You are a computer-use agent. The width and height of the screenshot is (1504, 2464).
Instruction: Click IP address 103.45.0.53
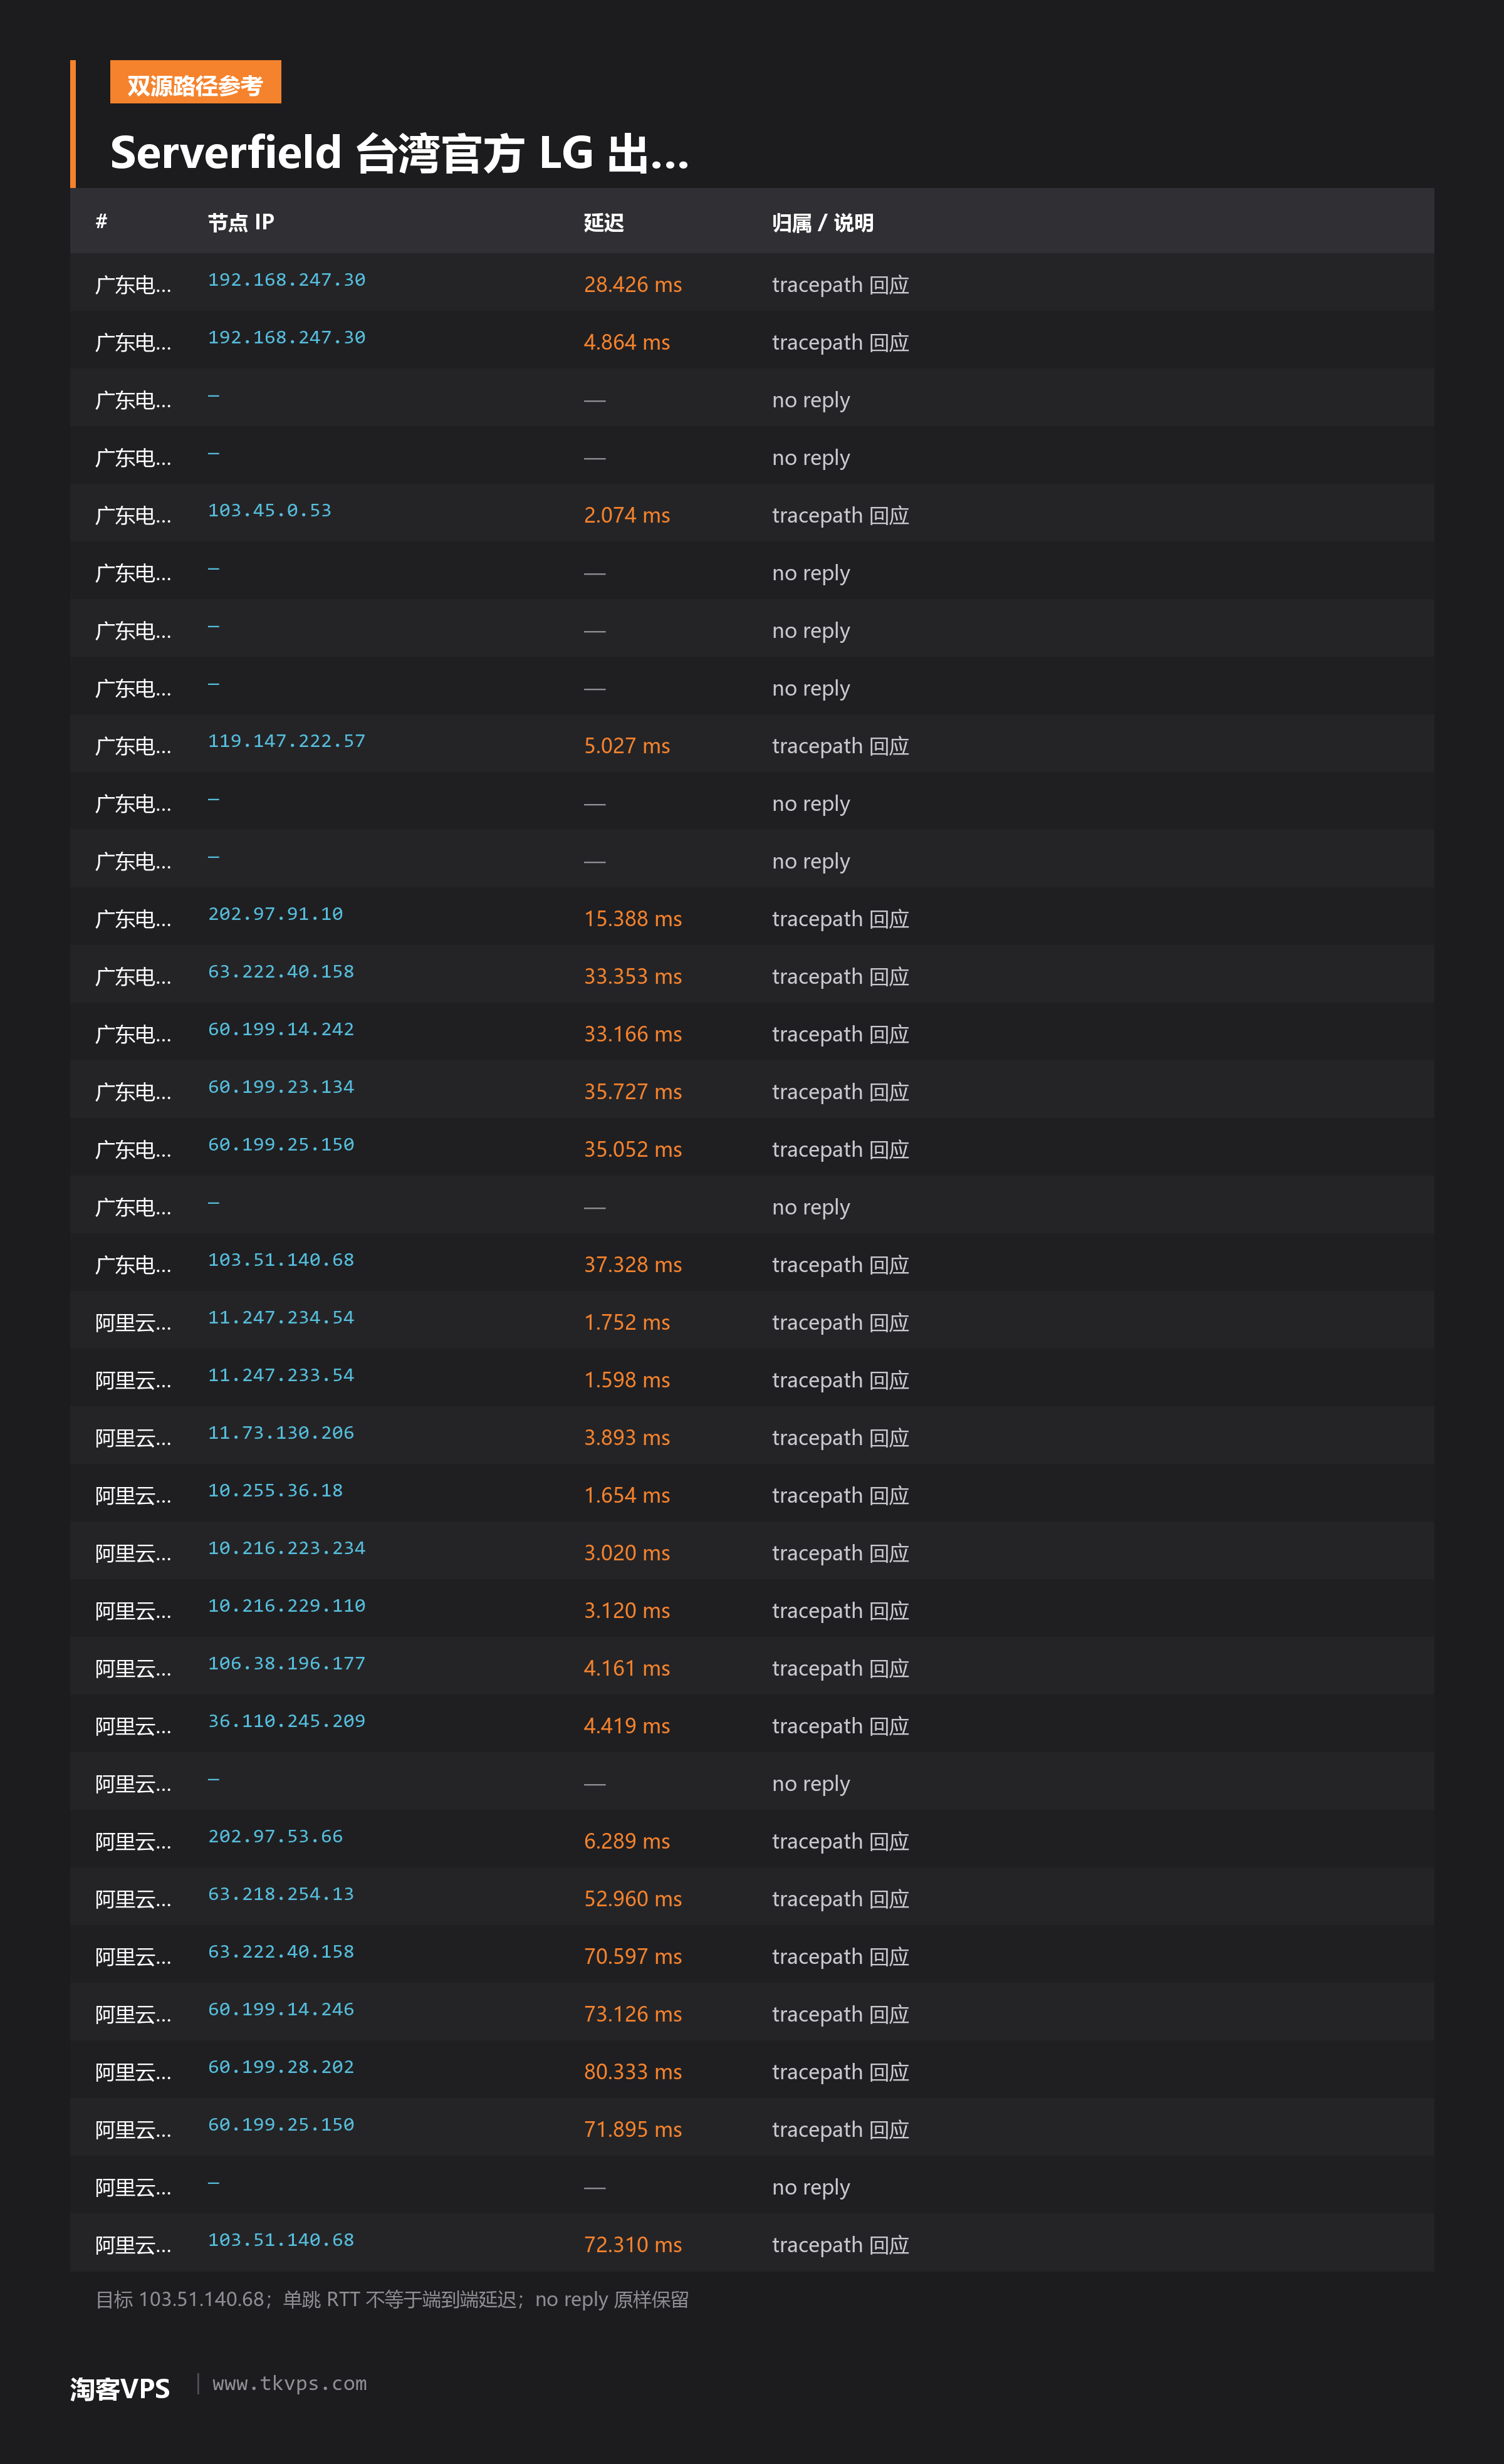point(270,510)
